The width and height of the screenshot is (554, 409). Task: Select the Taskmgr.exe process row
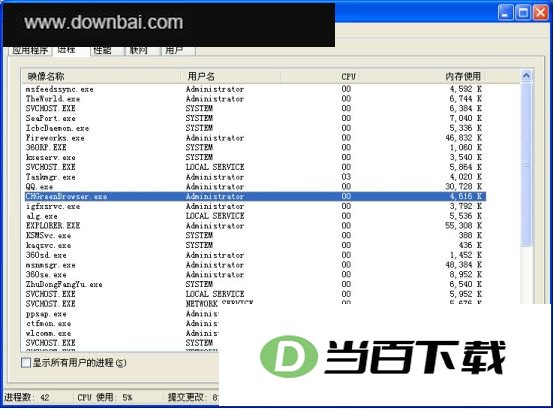tap(255, 177)
